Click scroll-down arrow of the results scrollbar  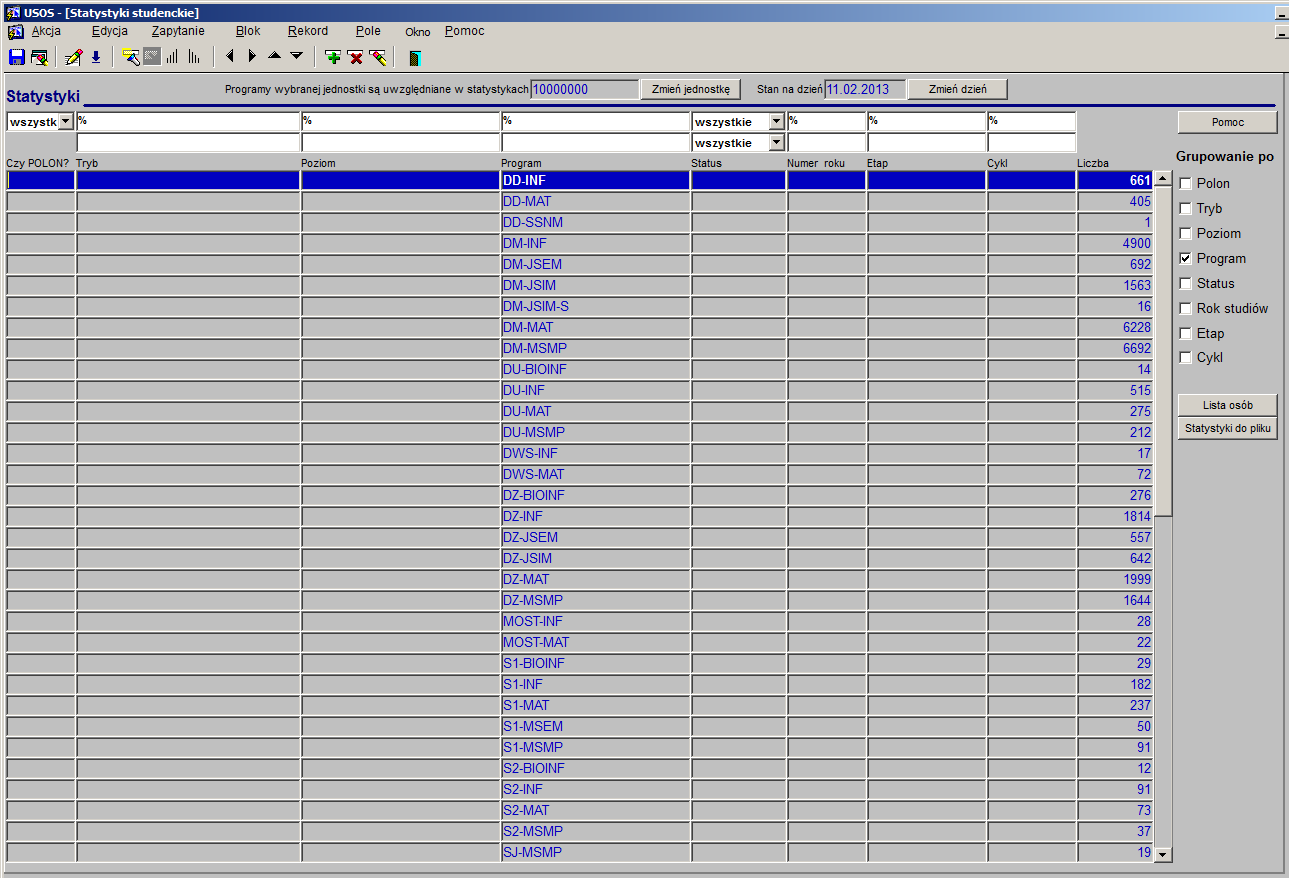pyautogui.click(x=1163, y=854)
